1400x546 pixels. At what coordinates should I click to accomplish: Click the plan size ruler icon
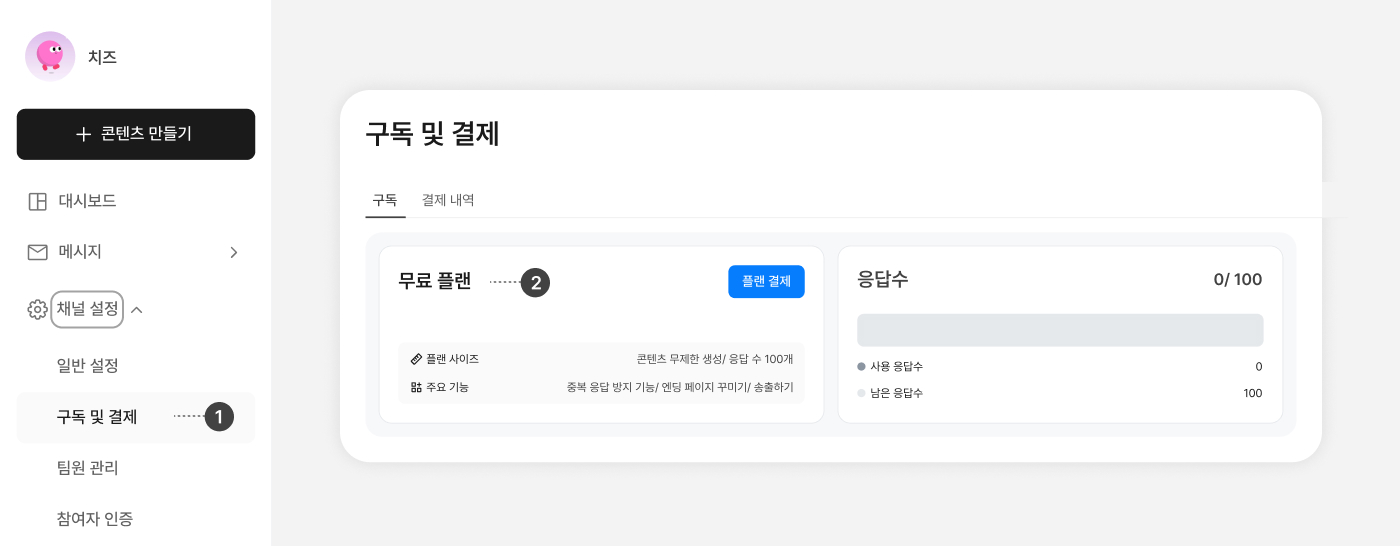pos(416,359)
